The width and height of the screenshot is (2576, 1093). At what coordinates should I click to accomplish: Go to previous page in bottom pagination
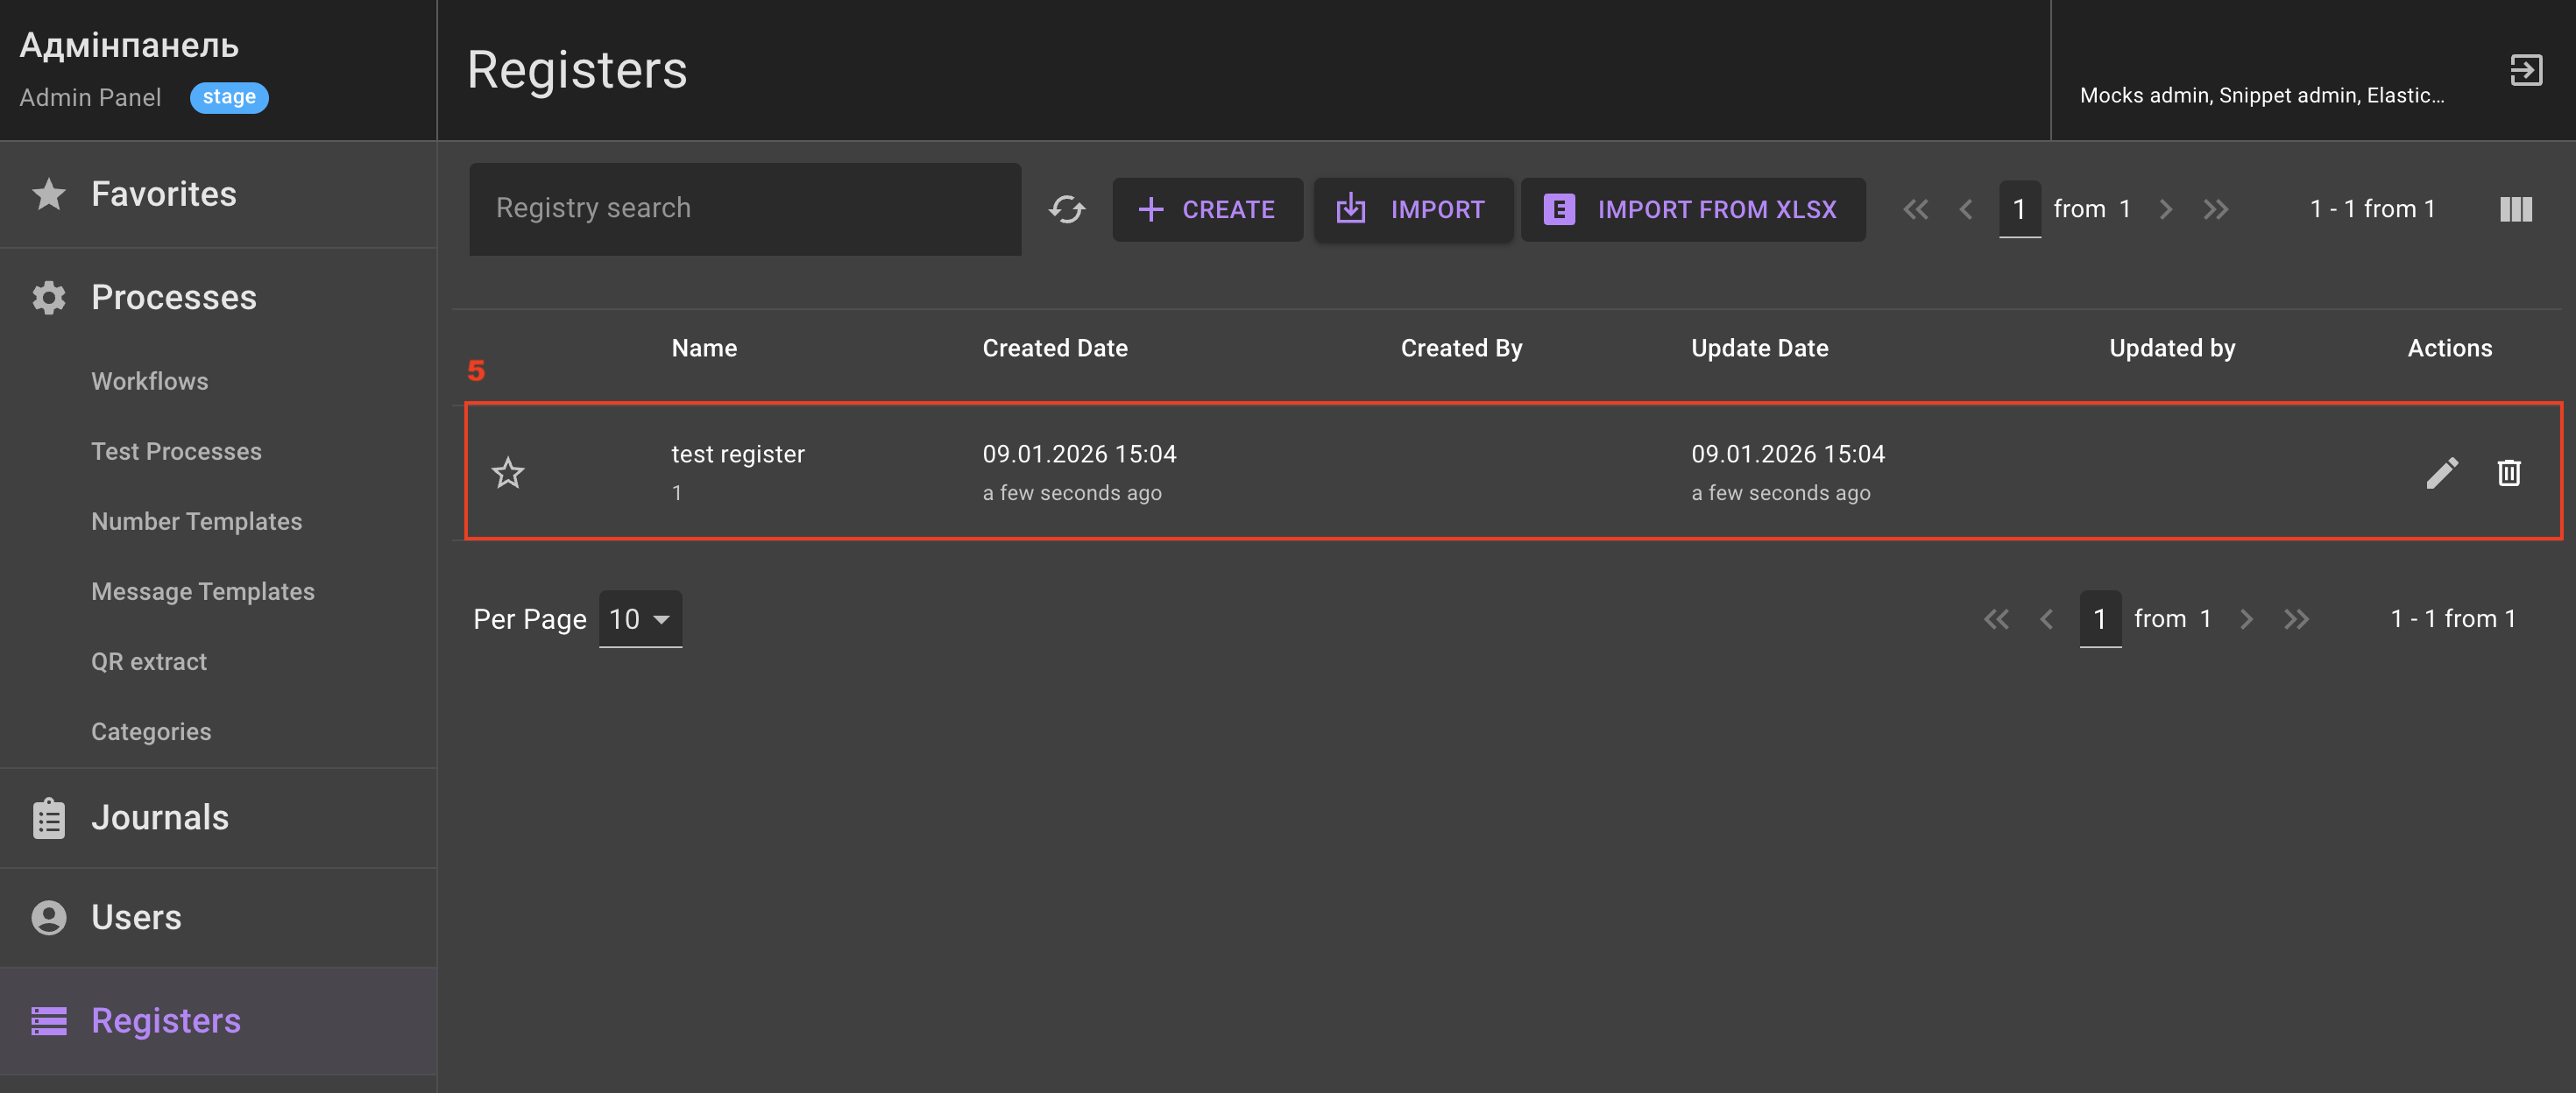(x=2047, y=619)
